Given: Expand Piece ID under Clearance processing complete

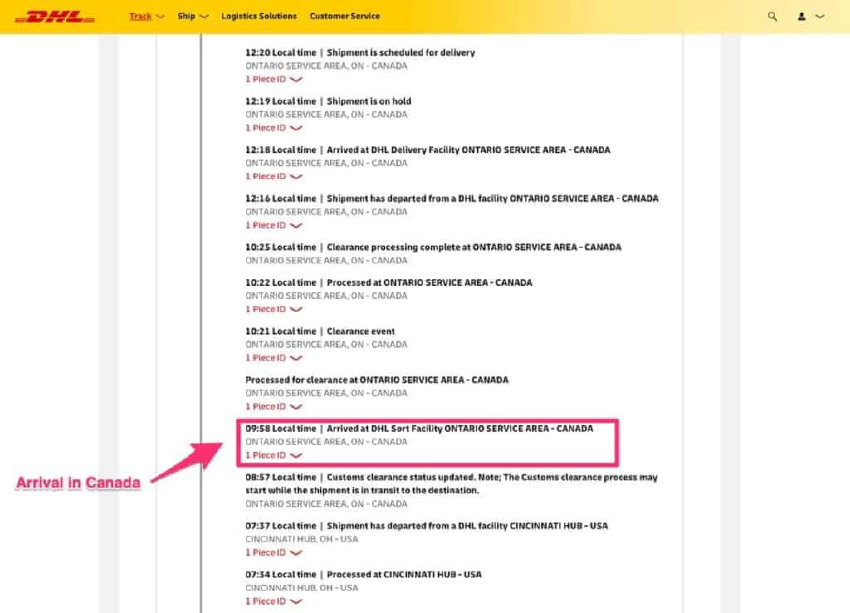Looking at the screenshot, I should point(273,274).
